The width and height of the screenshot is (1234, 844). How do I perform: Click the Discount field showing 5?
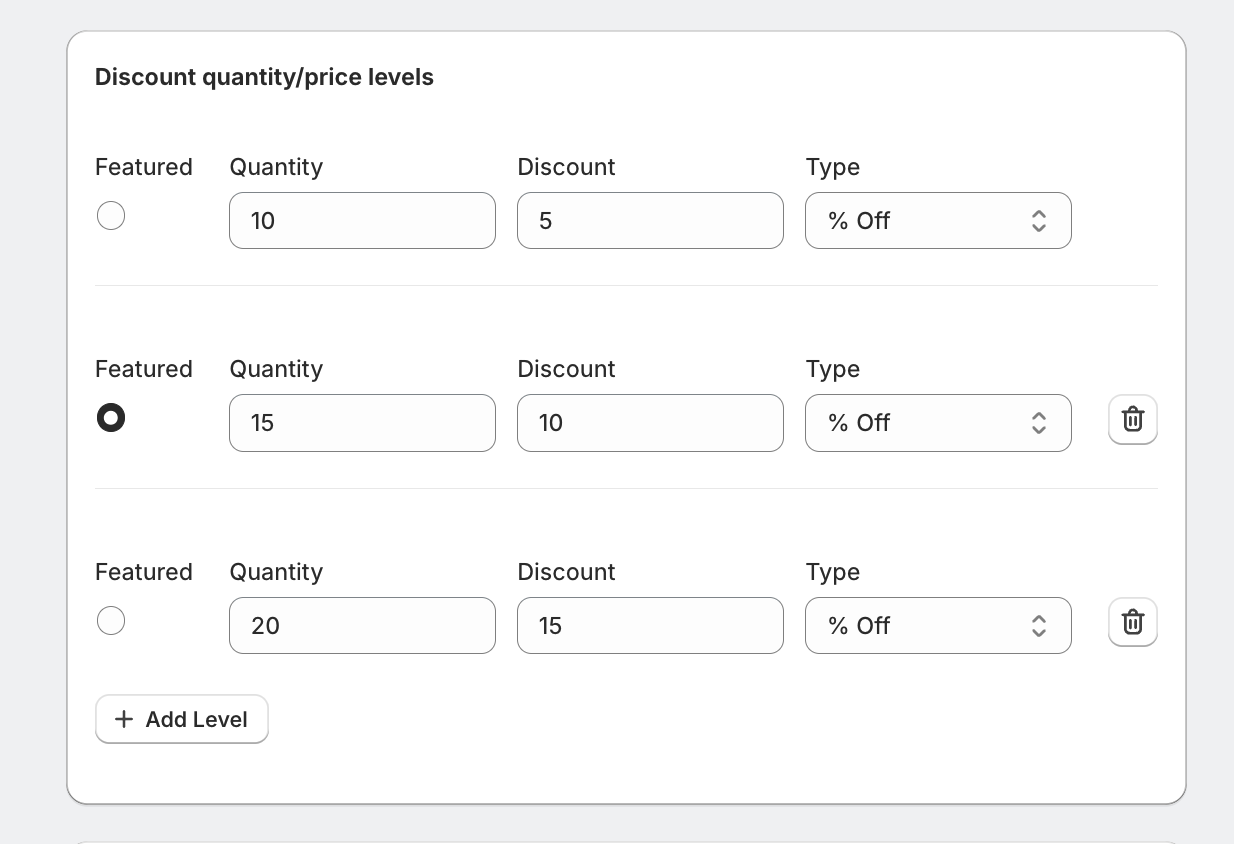650,221
